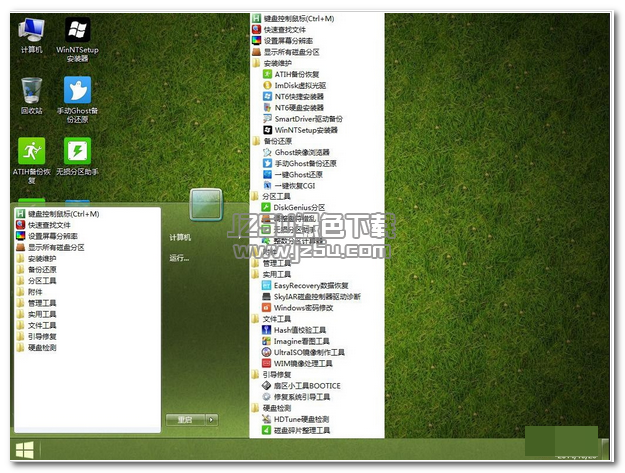The width and height of the screenshot is (625, 473).
Task: Click 安装维护 folder heading in expanded list
Action: (x=272, y=63)
